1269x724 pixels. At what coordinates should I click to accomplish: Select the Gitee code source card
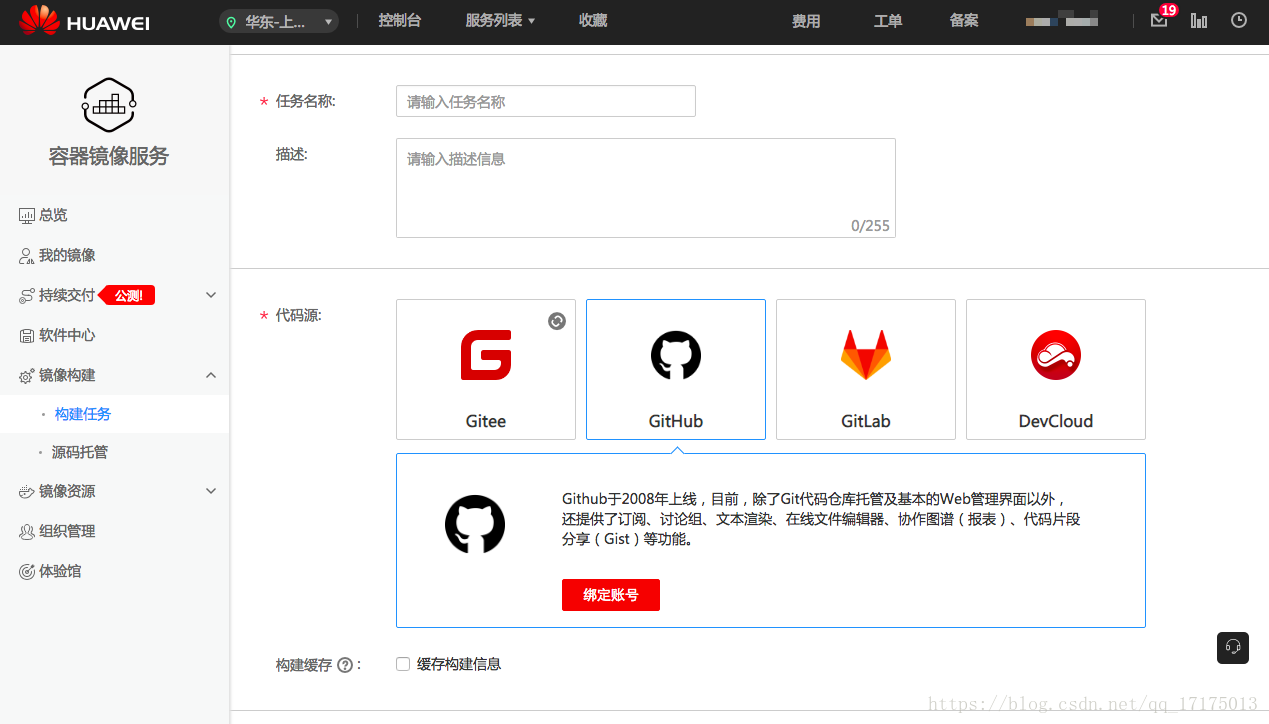pos(486,369)
